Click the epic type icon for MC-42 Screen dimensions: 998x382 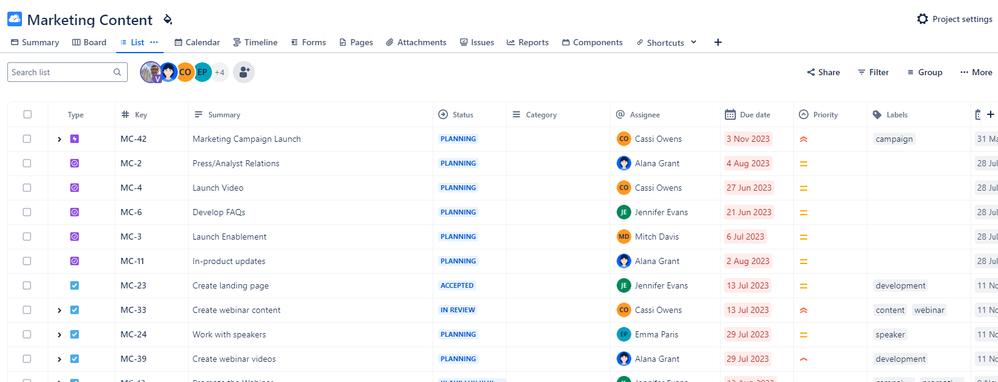coord(74,139)
